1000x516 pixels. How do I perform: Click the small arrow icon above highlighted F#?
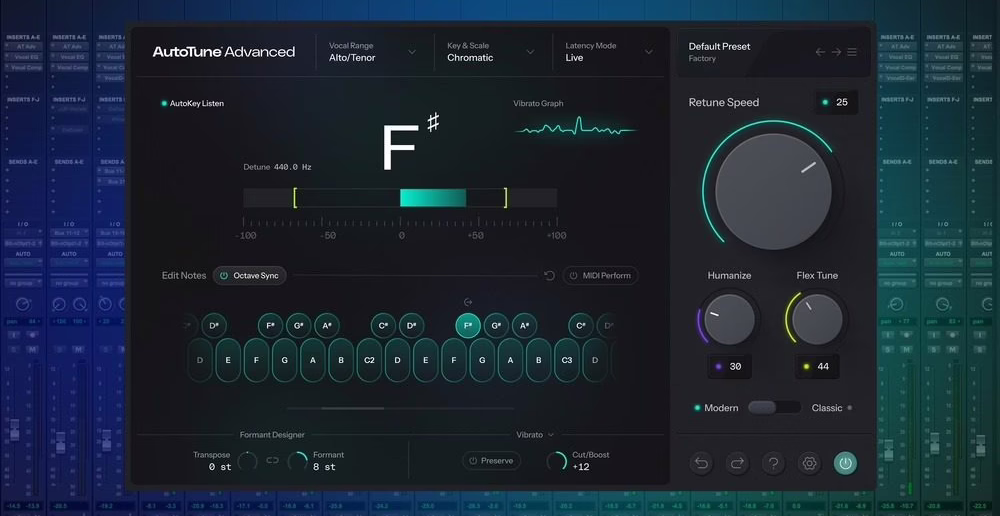pyautogui.click(x=468, y=302)
